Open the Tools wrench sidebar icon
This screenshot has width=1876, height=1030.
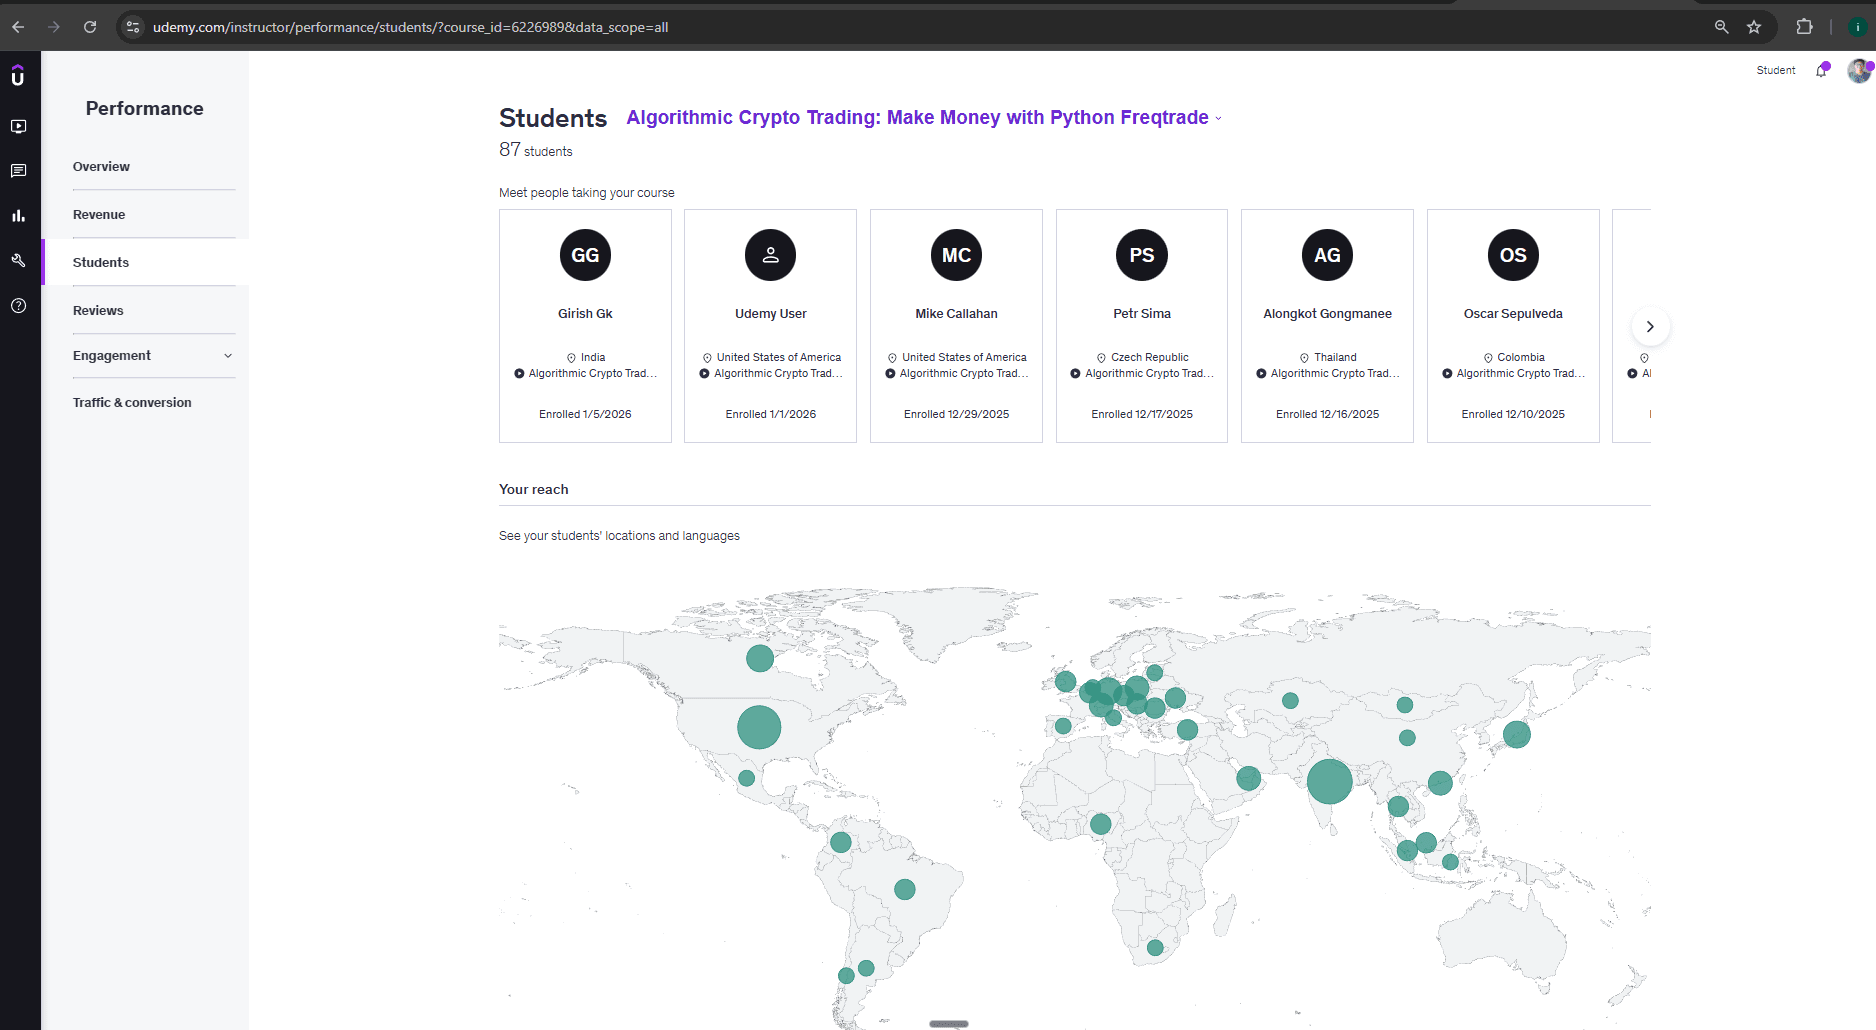(x=18, y=261)
